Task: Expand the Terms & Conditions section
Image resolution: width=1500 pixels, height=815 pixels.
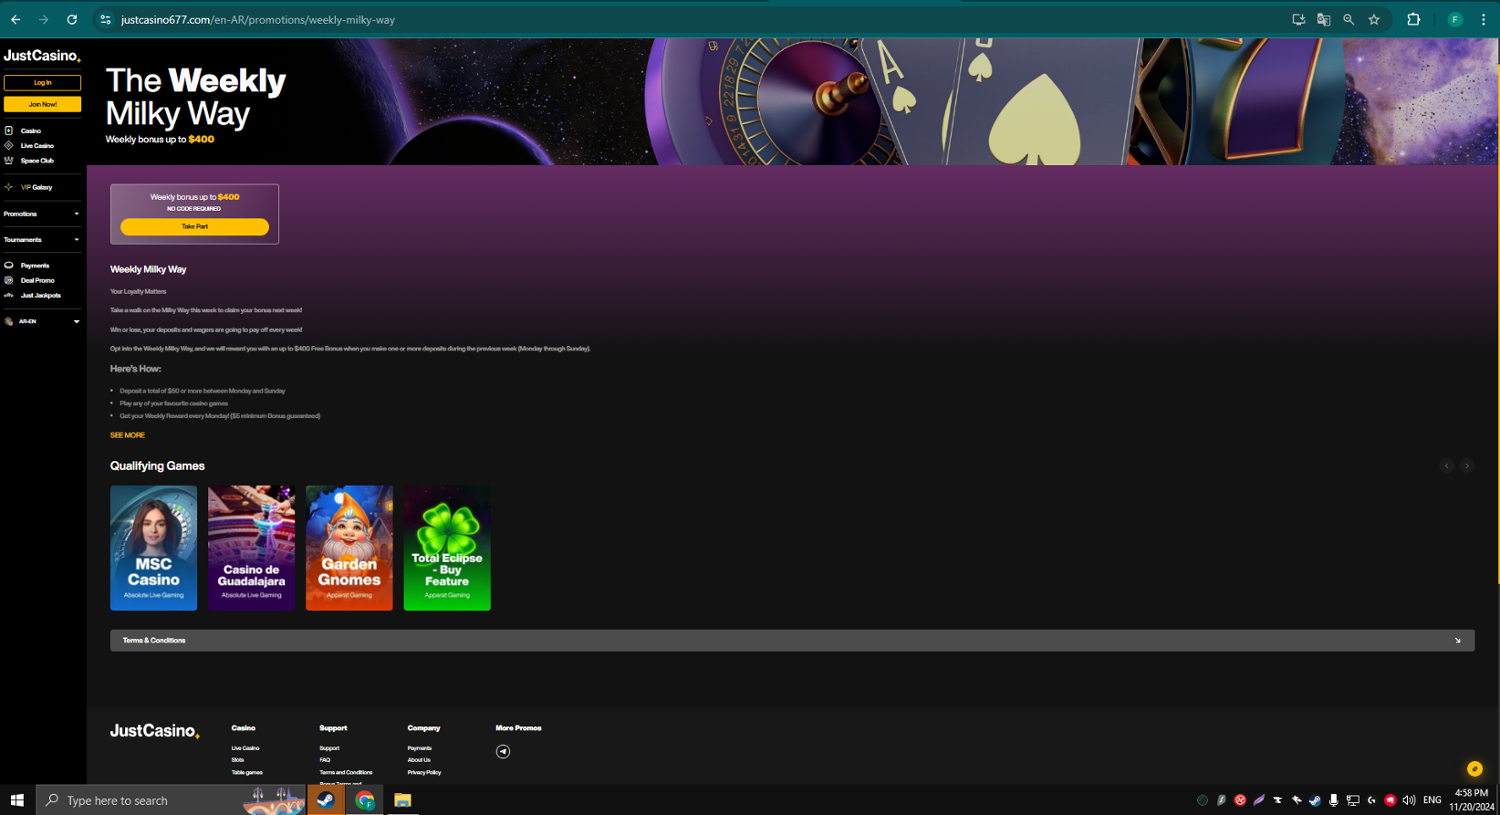Action: (792, 640)
